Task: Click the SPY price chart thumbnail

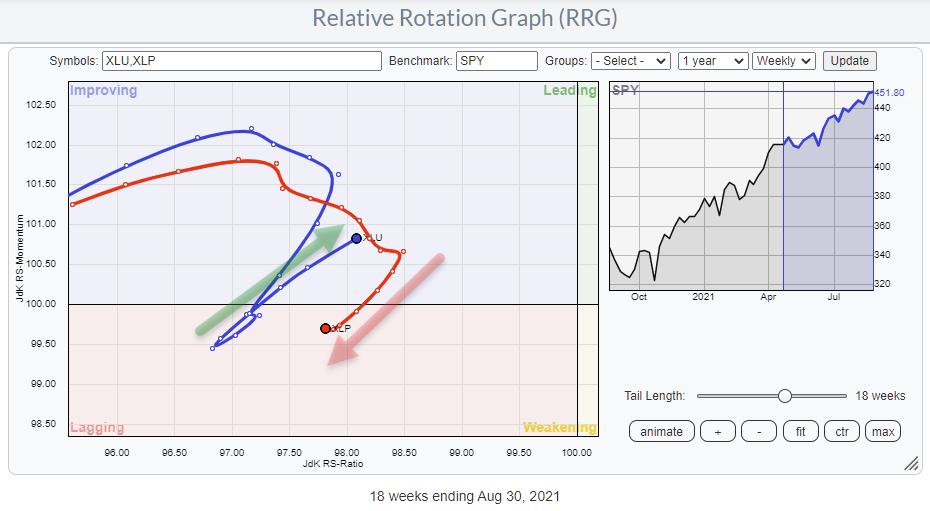Action: pos(740,190)
